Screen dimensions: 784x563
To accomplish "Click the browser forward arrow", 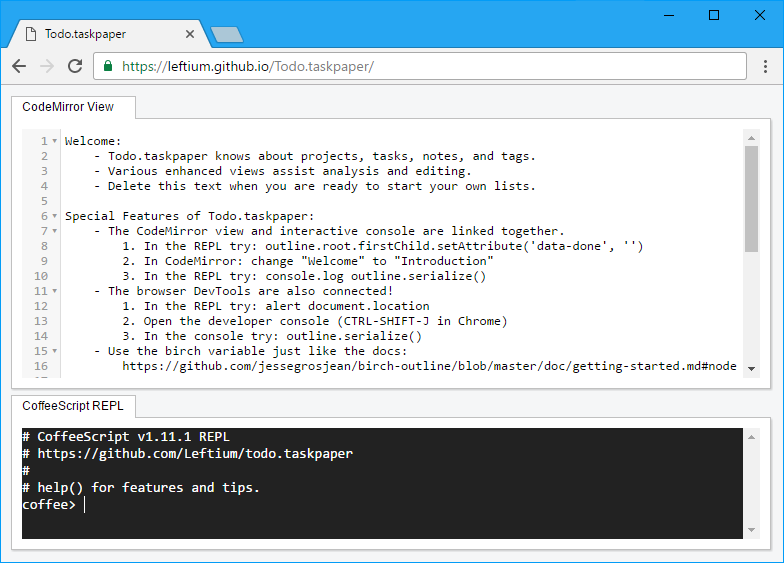I will (x=47, y=66).
